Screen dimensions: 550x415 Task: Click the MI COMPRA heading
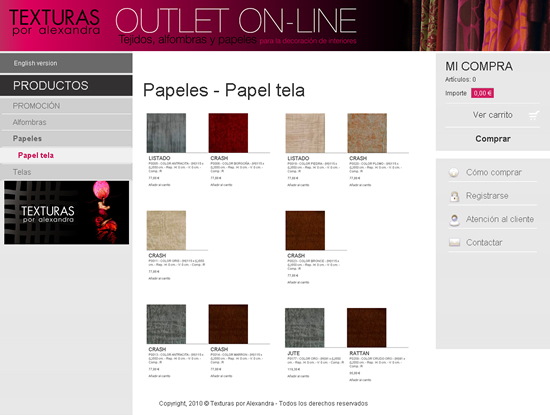479,66
